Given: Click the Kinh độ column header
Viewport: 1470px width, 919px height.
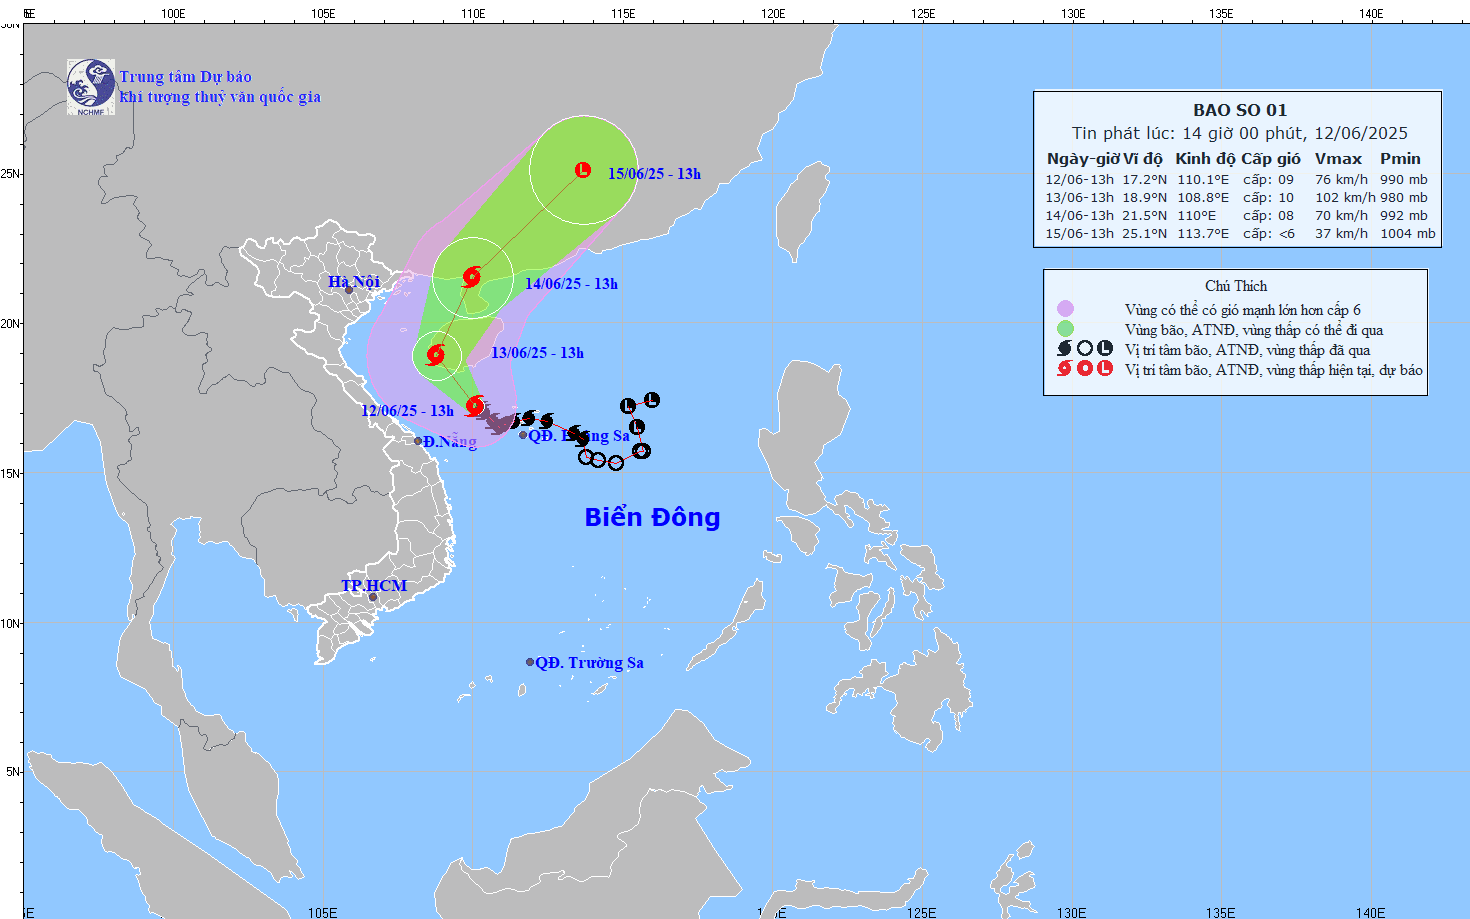Looking at the screenshot, I should click(1205, 159).
